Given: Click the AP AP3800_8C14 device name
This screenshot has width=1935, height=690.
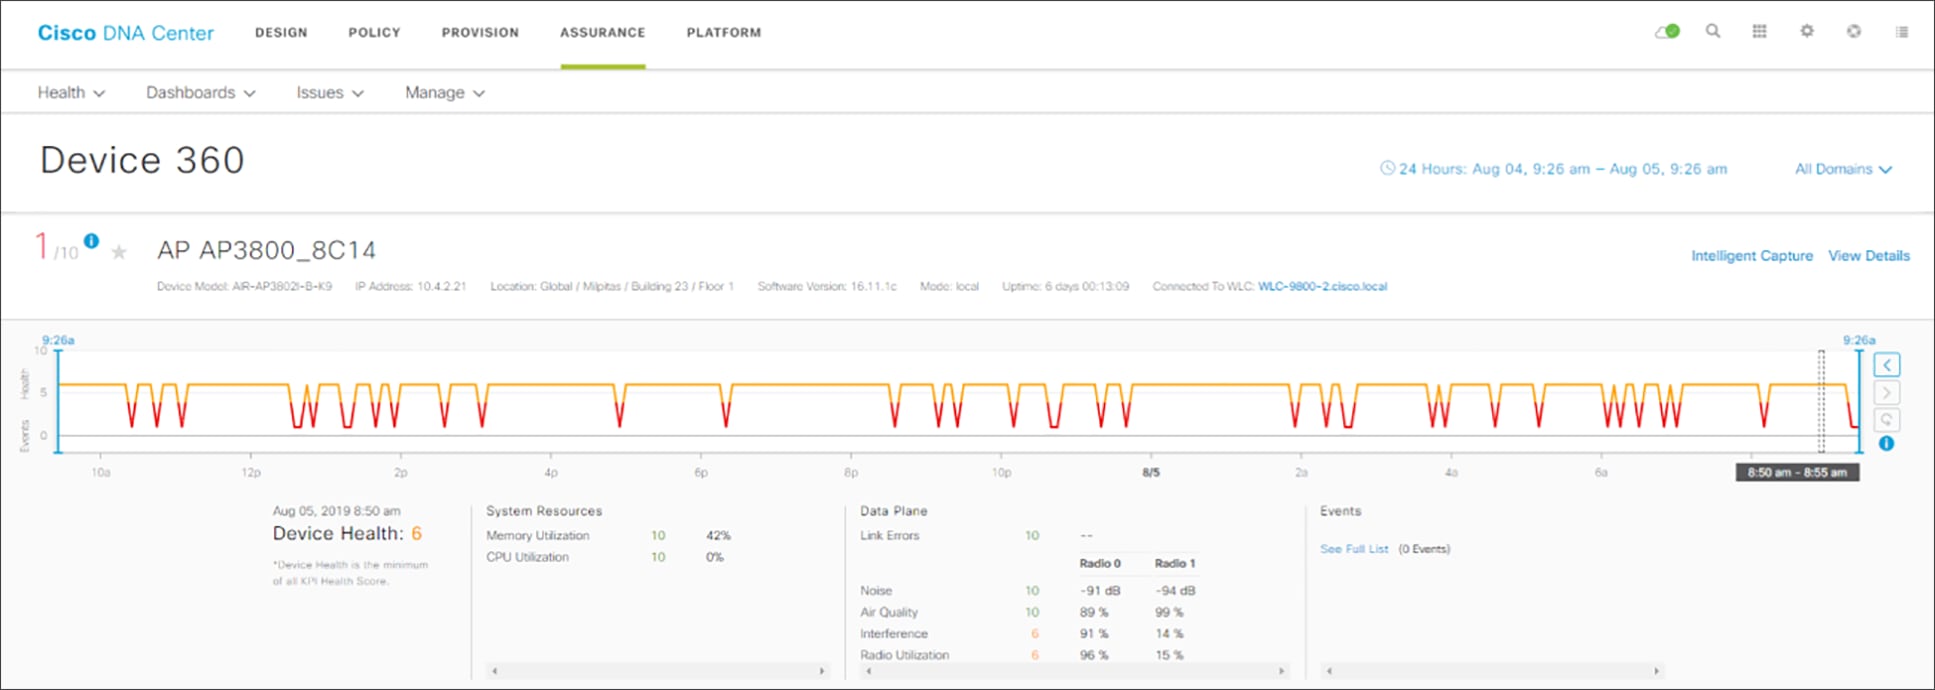Looking at the screenshot, I should click(x=266, y=250).
